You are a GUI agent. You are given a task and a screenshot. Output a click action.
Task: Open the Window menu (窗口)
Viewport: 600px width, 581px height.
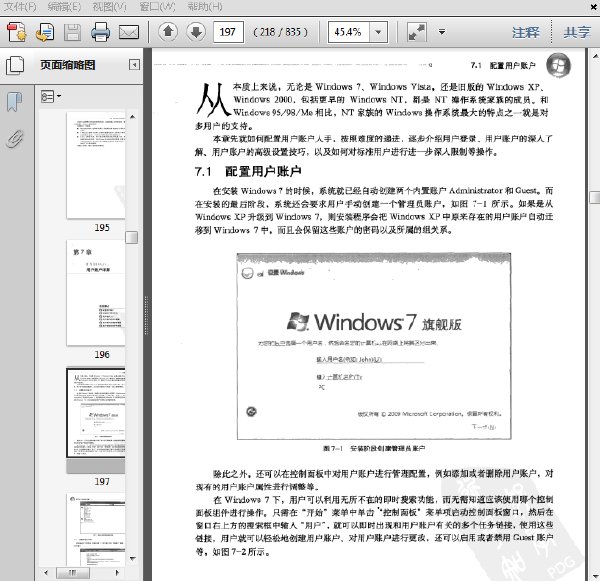click(x=157, y=7)
